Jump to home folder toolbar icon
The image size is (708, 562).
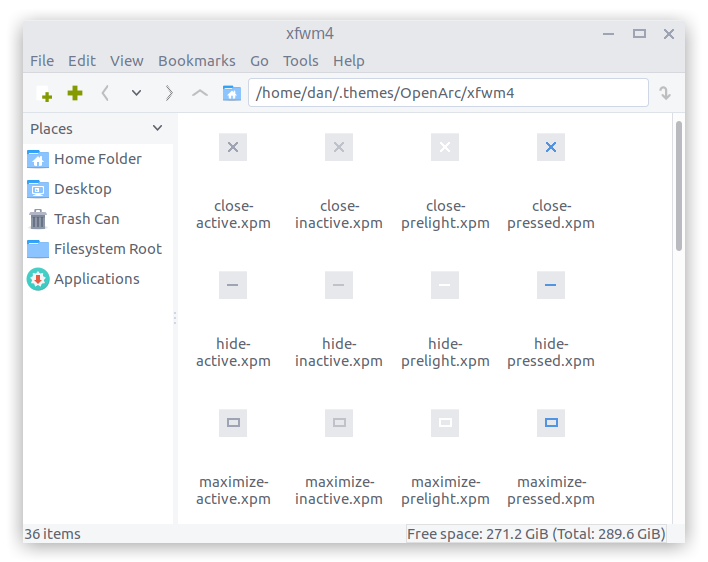point(232,93)
